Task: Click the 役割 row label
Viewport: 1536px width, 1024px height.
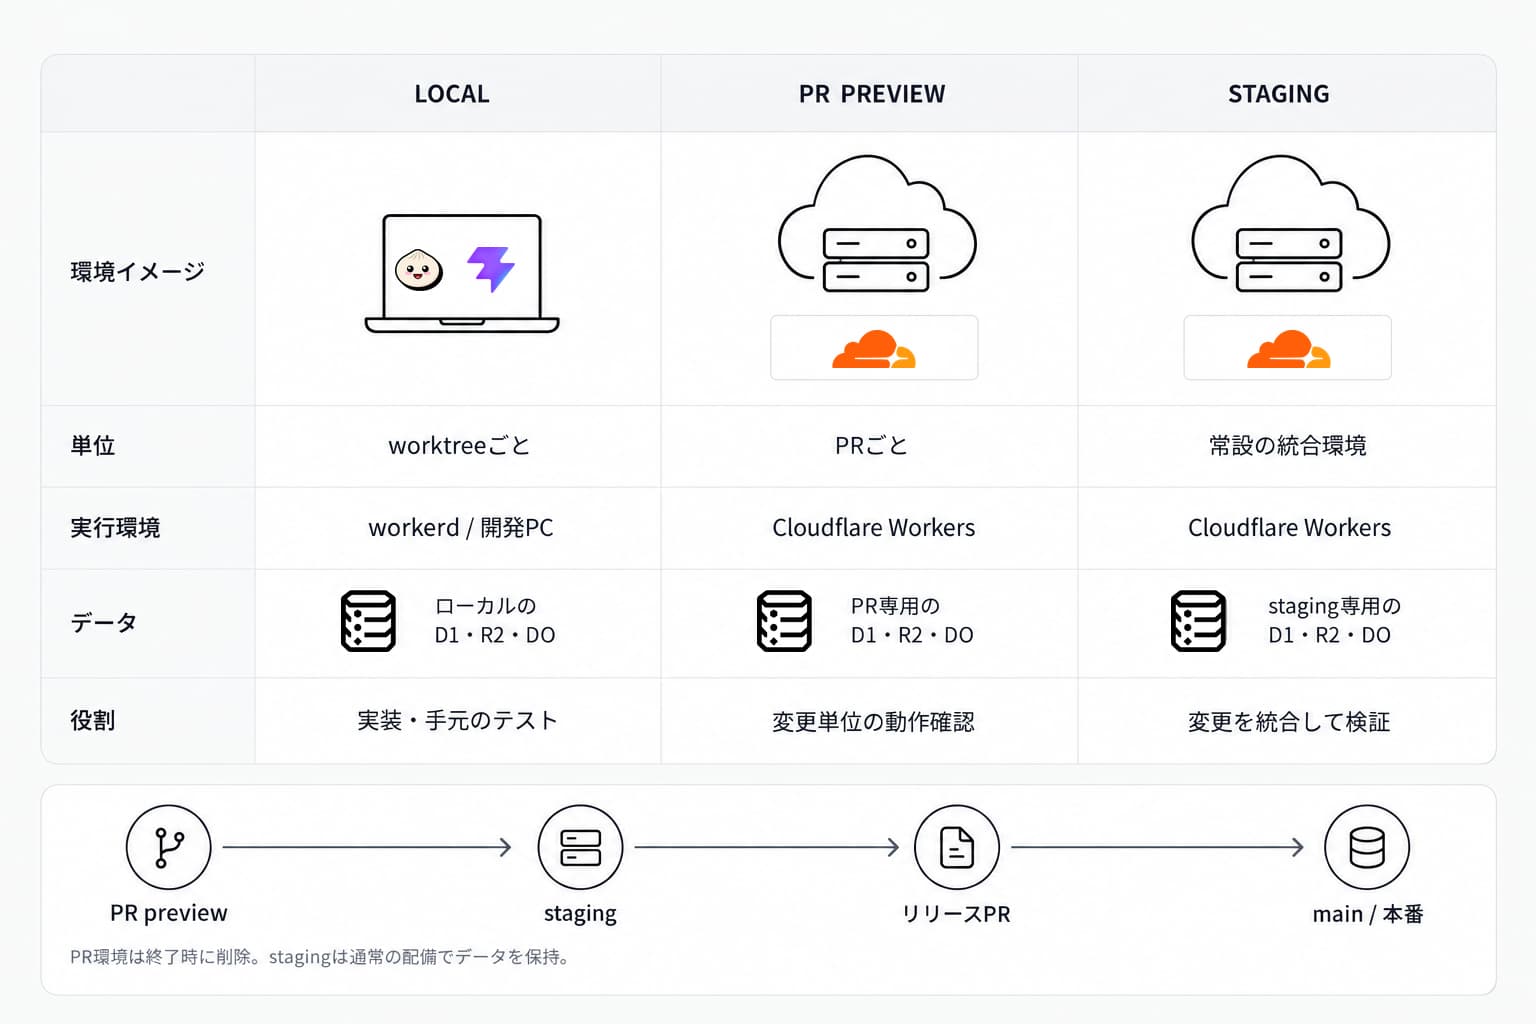Action: point(93,720)
